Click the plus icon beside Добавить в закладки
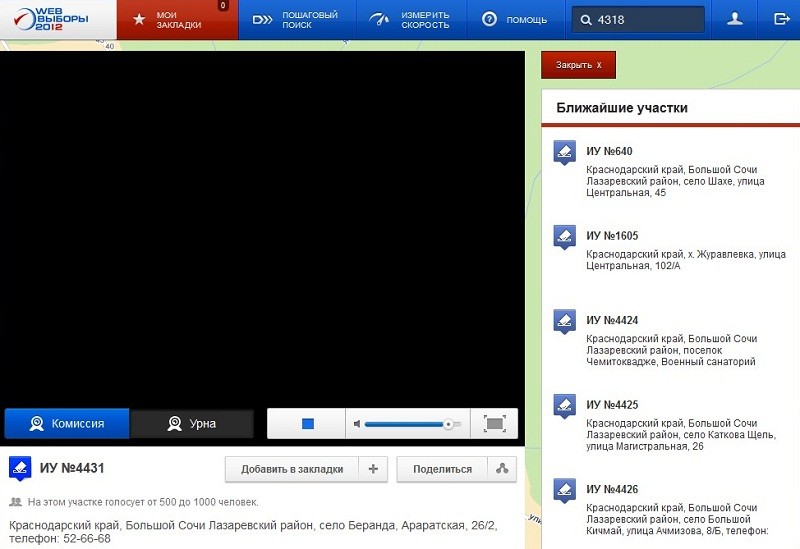The height and width of the screenshot is (549, 800). tap(372, 469)
